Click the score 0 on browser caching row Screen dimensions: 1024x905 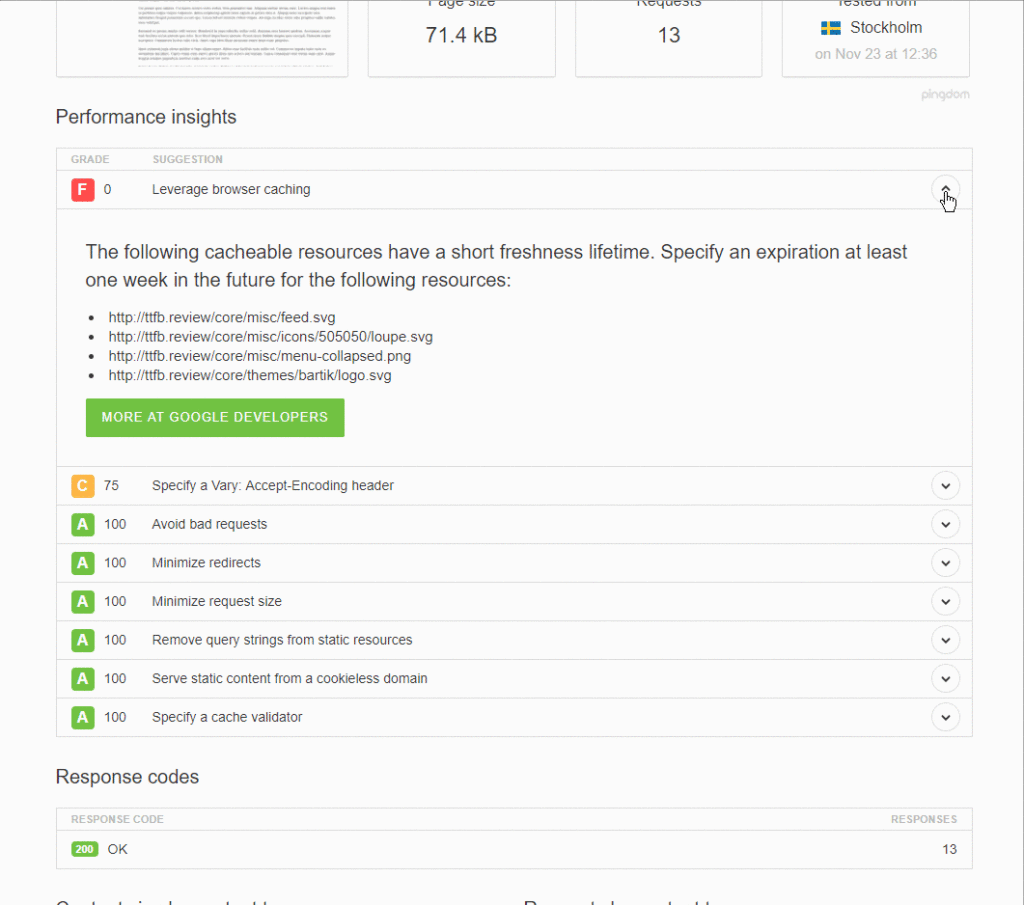point(108,189)
